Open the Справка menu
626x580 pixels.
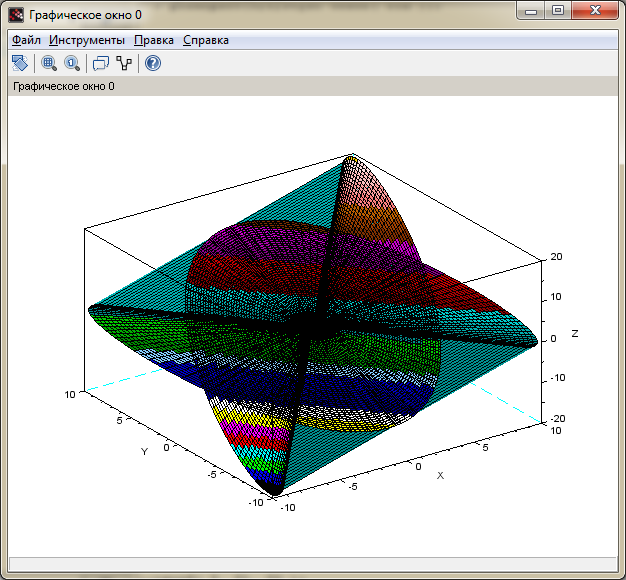[x=205, y=40]
